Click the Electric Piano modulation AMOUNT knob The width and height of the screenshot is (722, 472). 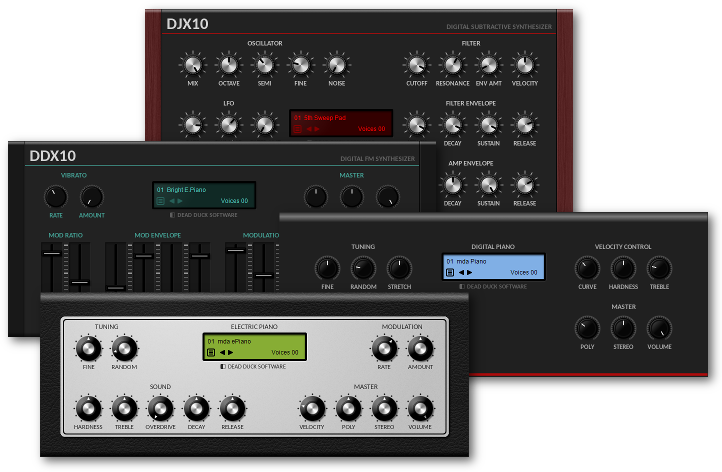[x=420, y=349]
